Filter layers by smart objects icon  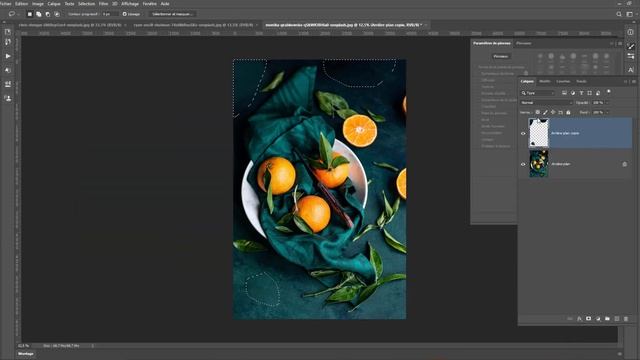[598, 93]
